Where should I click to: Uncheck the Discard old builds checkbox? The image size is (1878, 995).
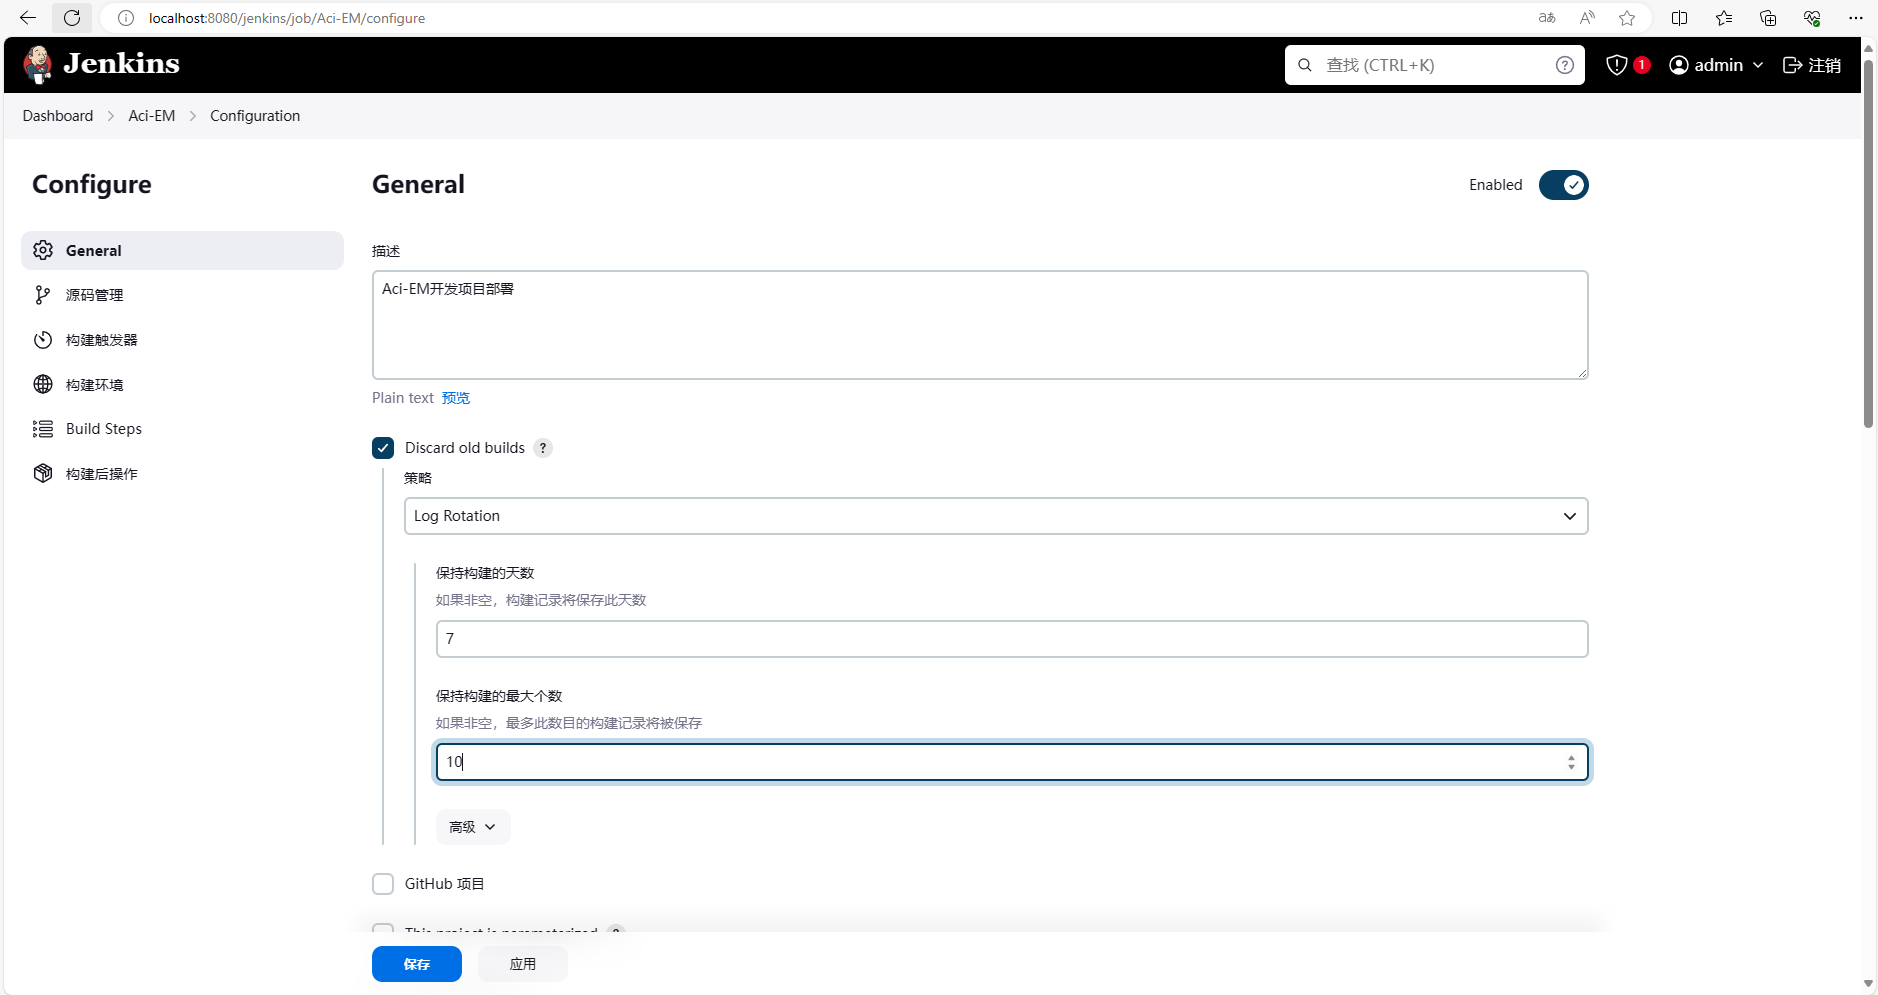click(x=383, y=448)
